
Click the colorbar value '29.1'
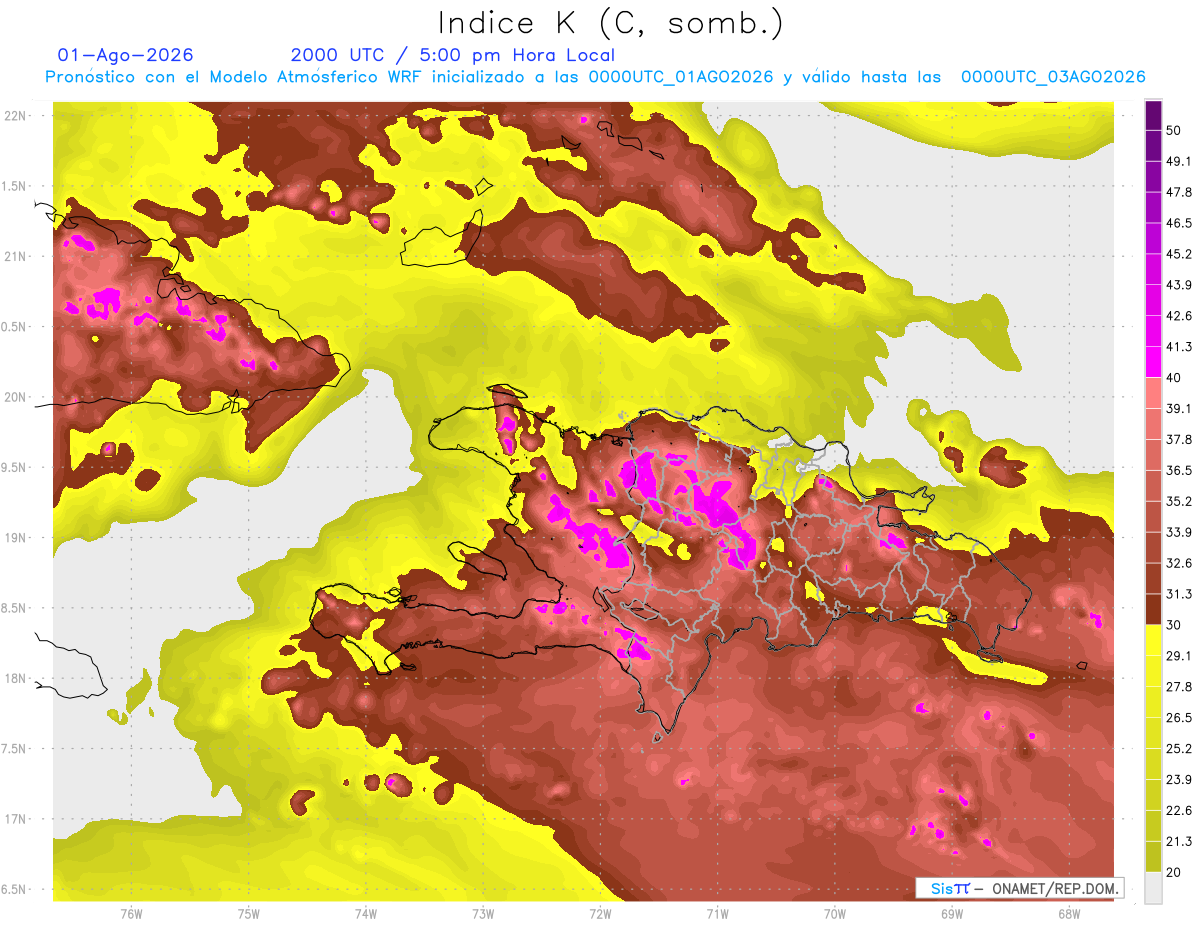(1178, 656)
